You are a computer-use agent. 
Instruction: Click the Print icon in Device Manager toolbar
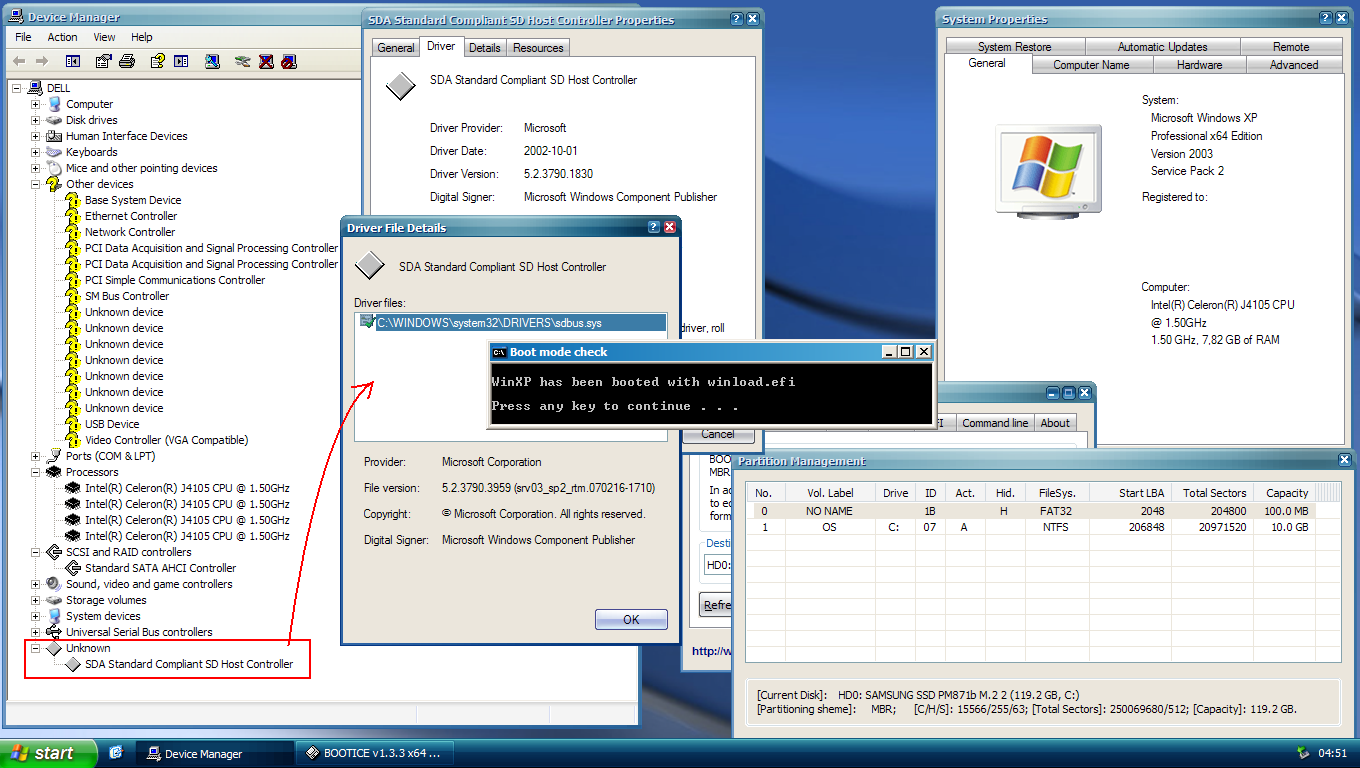pos(127,61)
